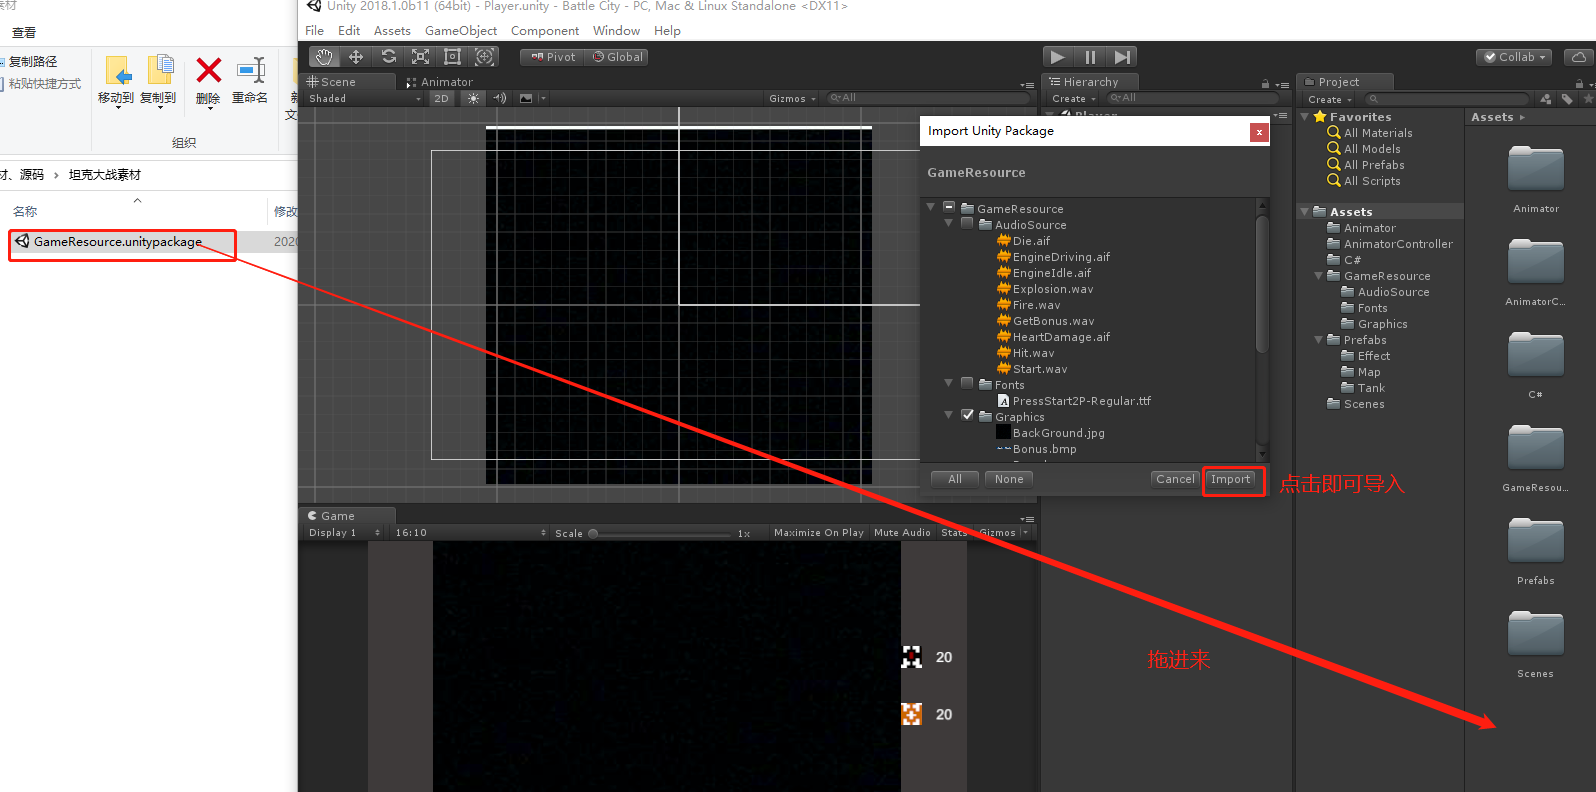The height and width of the screenshot is (792, 1596).
Task: Click the Step frame button
Action: pos(1122,57)
